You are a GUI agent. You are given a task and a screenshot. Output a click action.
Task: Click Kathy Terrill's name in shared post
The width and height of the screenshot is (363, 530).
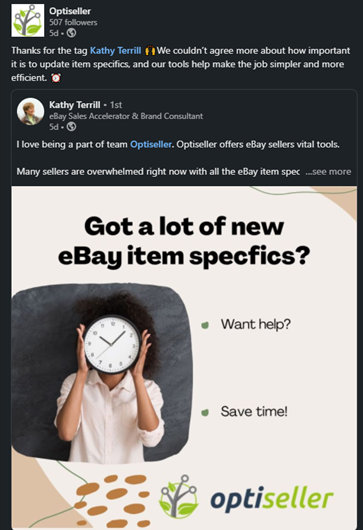point(74,105)
